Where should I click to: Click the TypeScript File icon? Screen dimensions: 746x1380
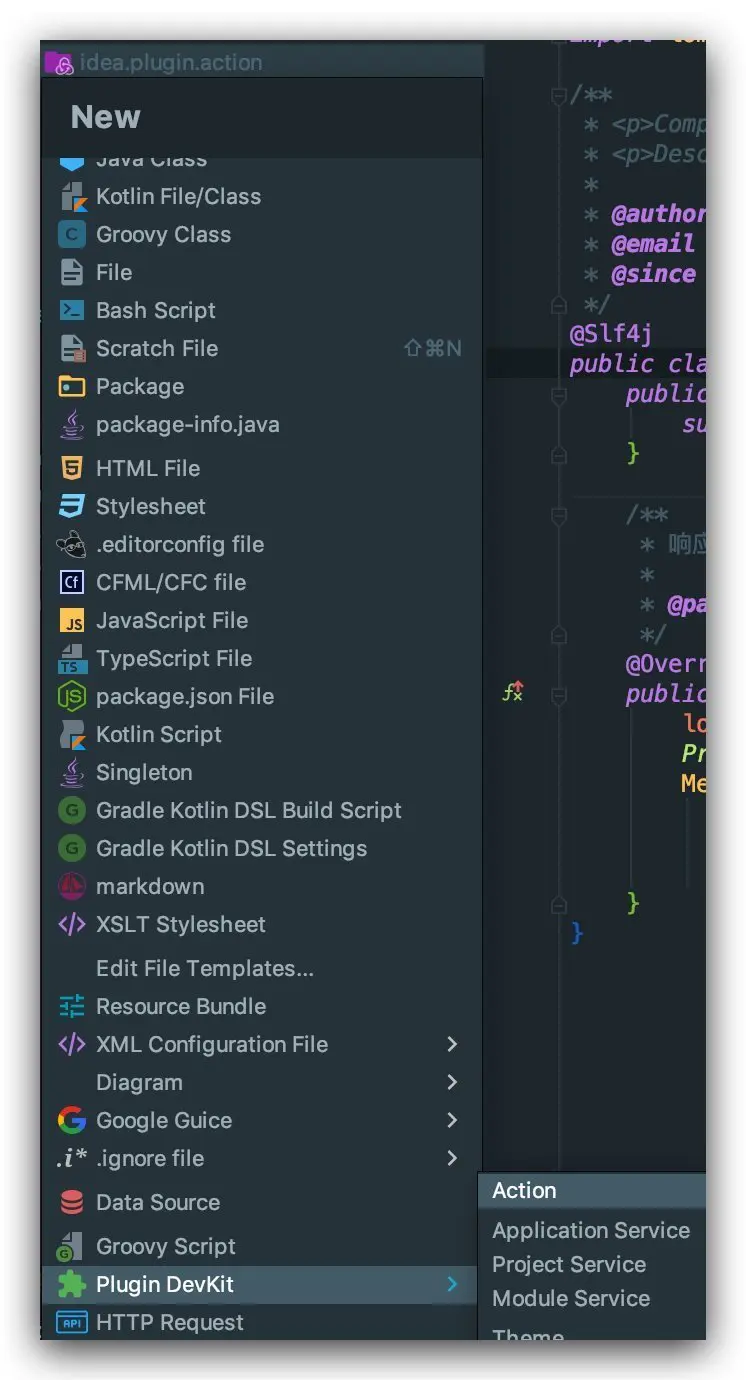pyautogui.click(x=72, y=659)
